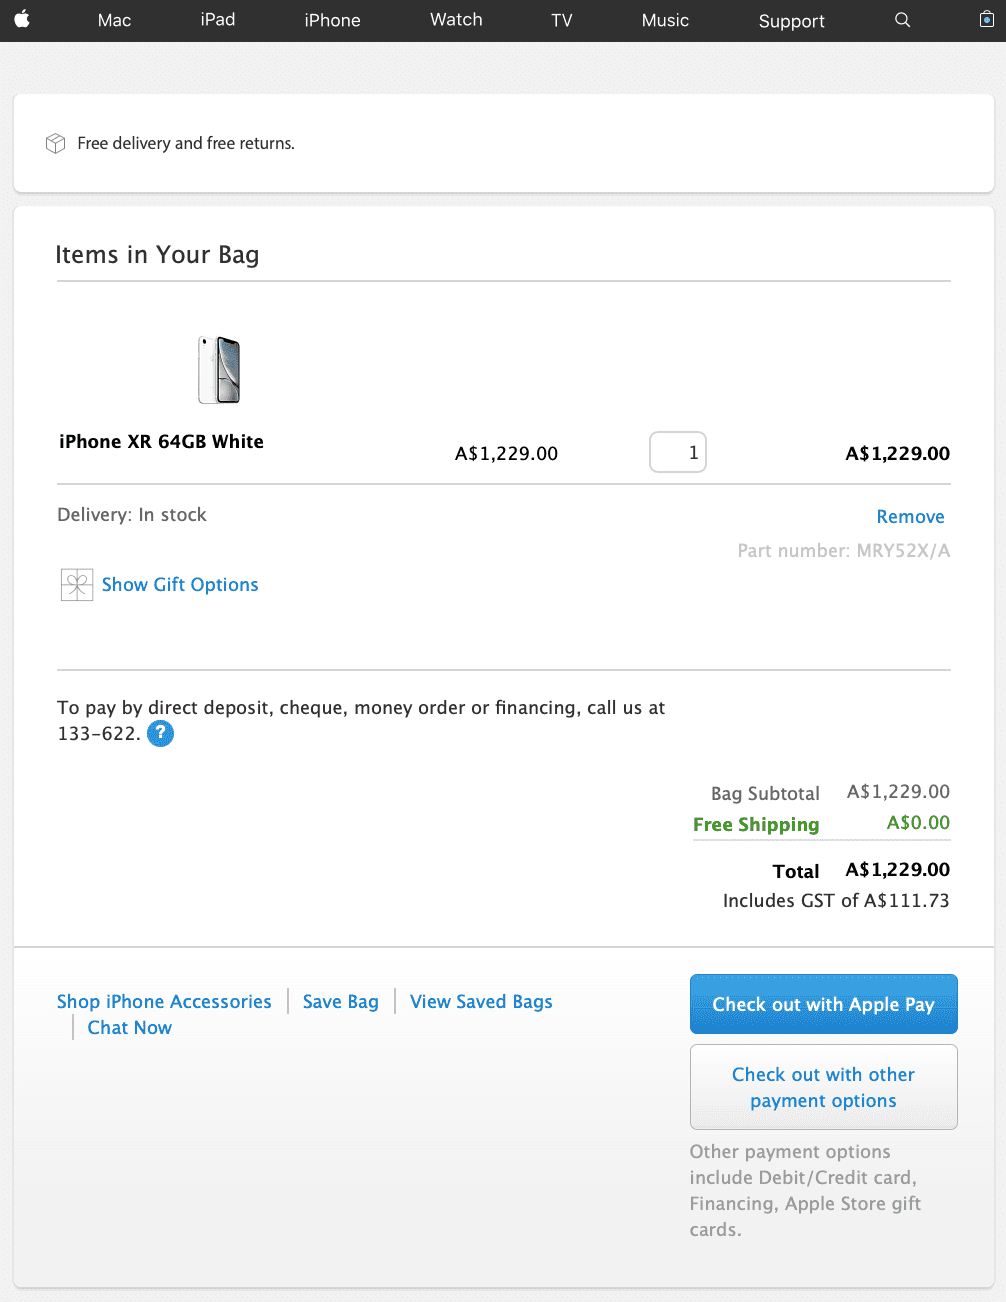Click the gift box icon
The image size is (1006, 1302).
pyautogui.click(x=77, y=585)
